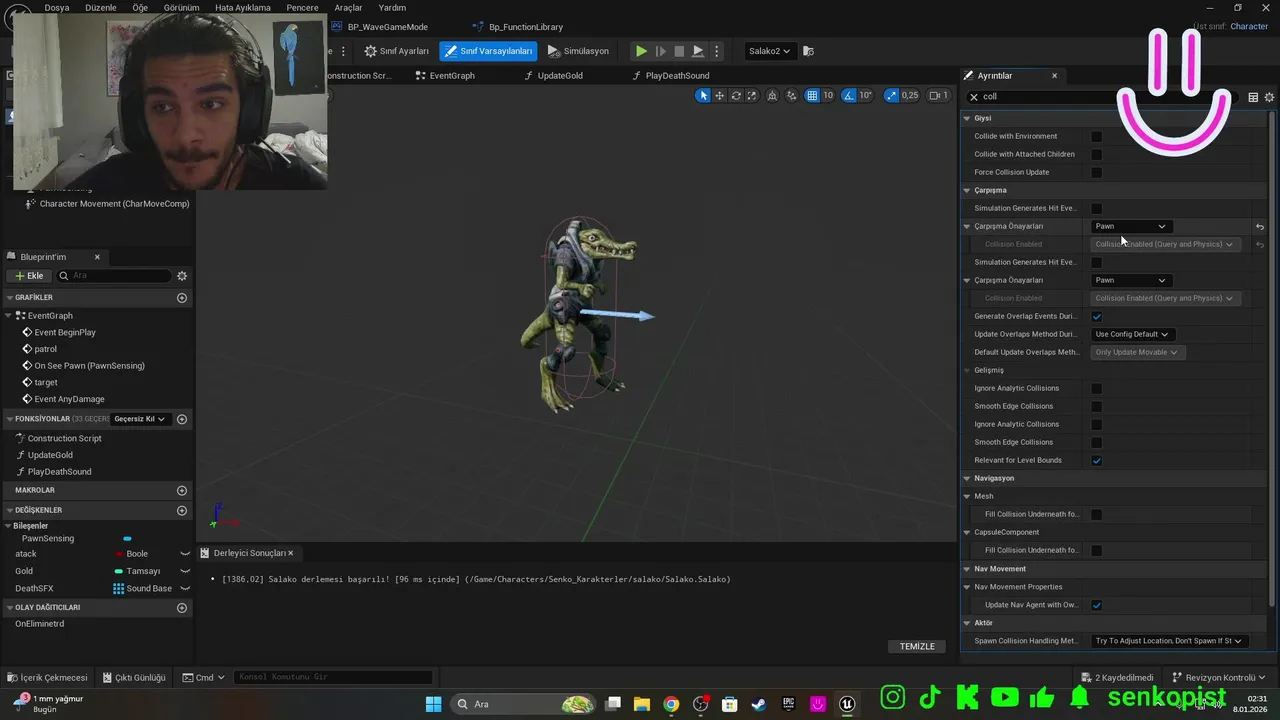Click the find debug object icon beside Salako2
The width and height of the screenshot is (1280, 720).
[809, 51]
